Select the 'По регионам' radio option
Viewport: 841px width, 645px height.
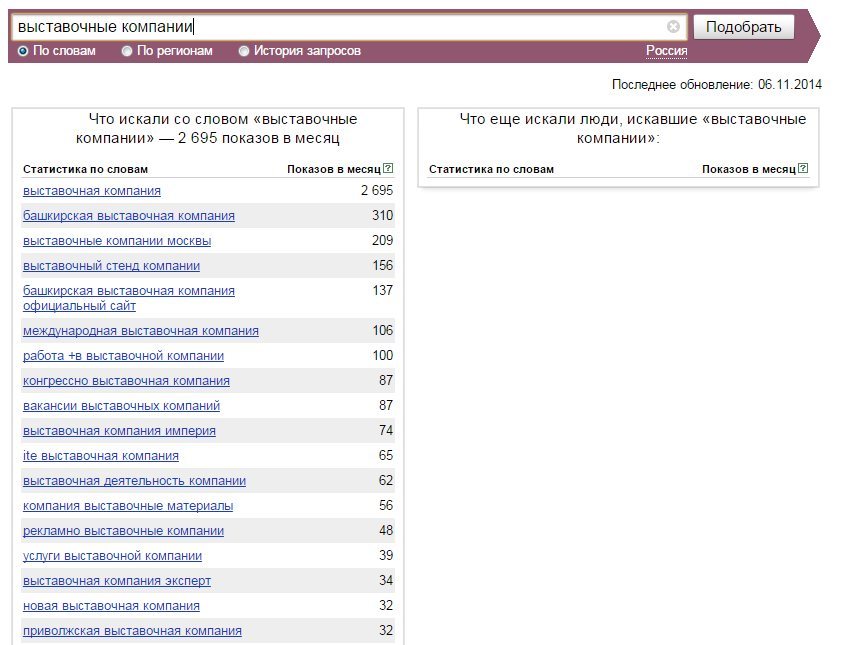(127, 51)
